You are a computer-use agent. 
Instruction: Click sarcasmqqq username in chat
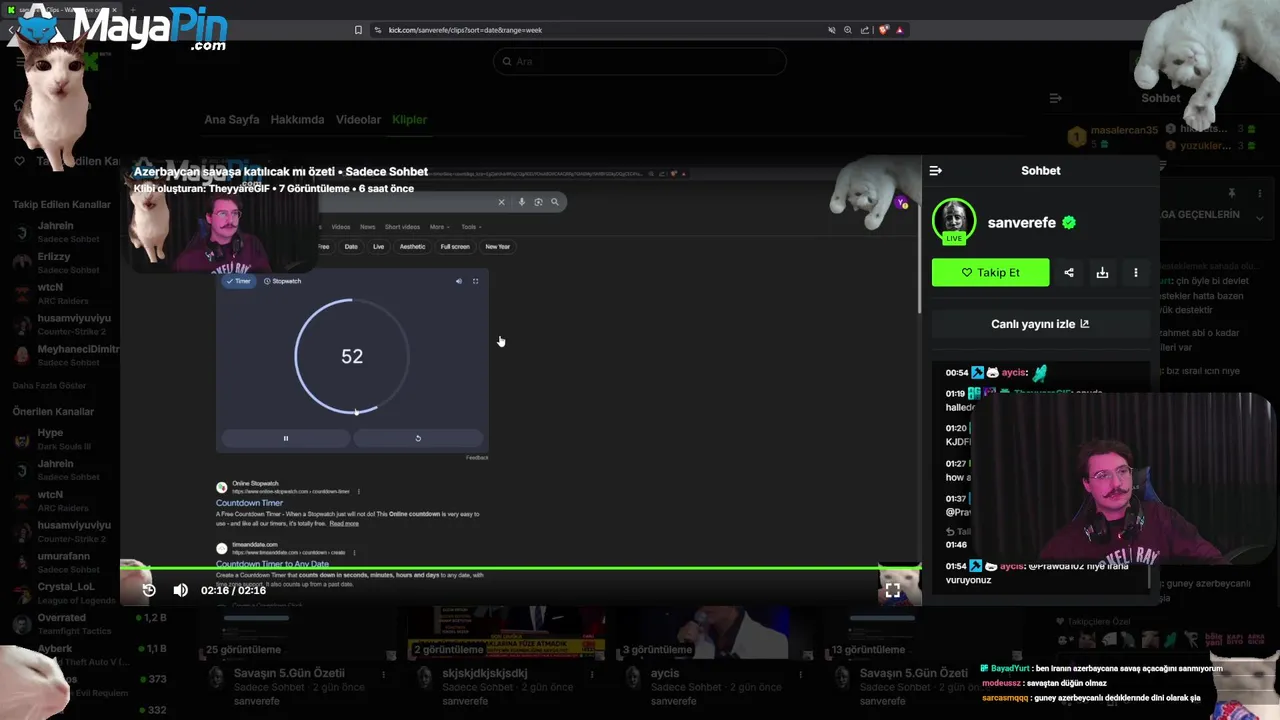(x=1005, y=698)
